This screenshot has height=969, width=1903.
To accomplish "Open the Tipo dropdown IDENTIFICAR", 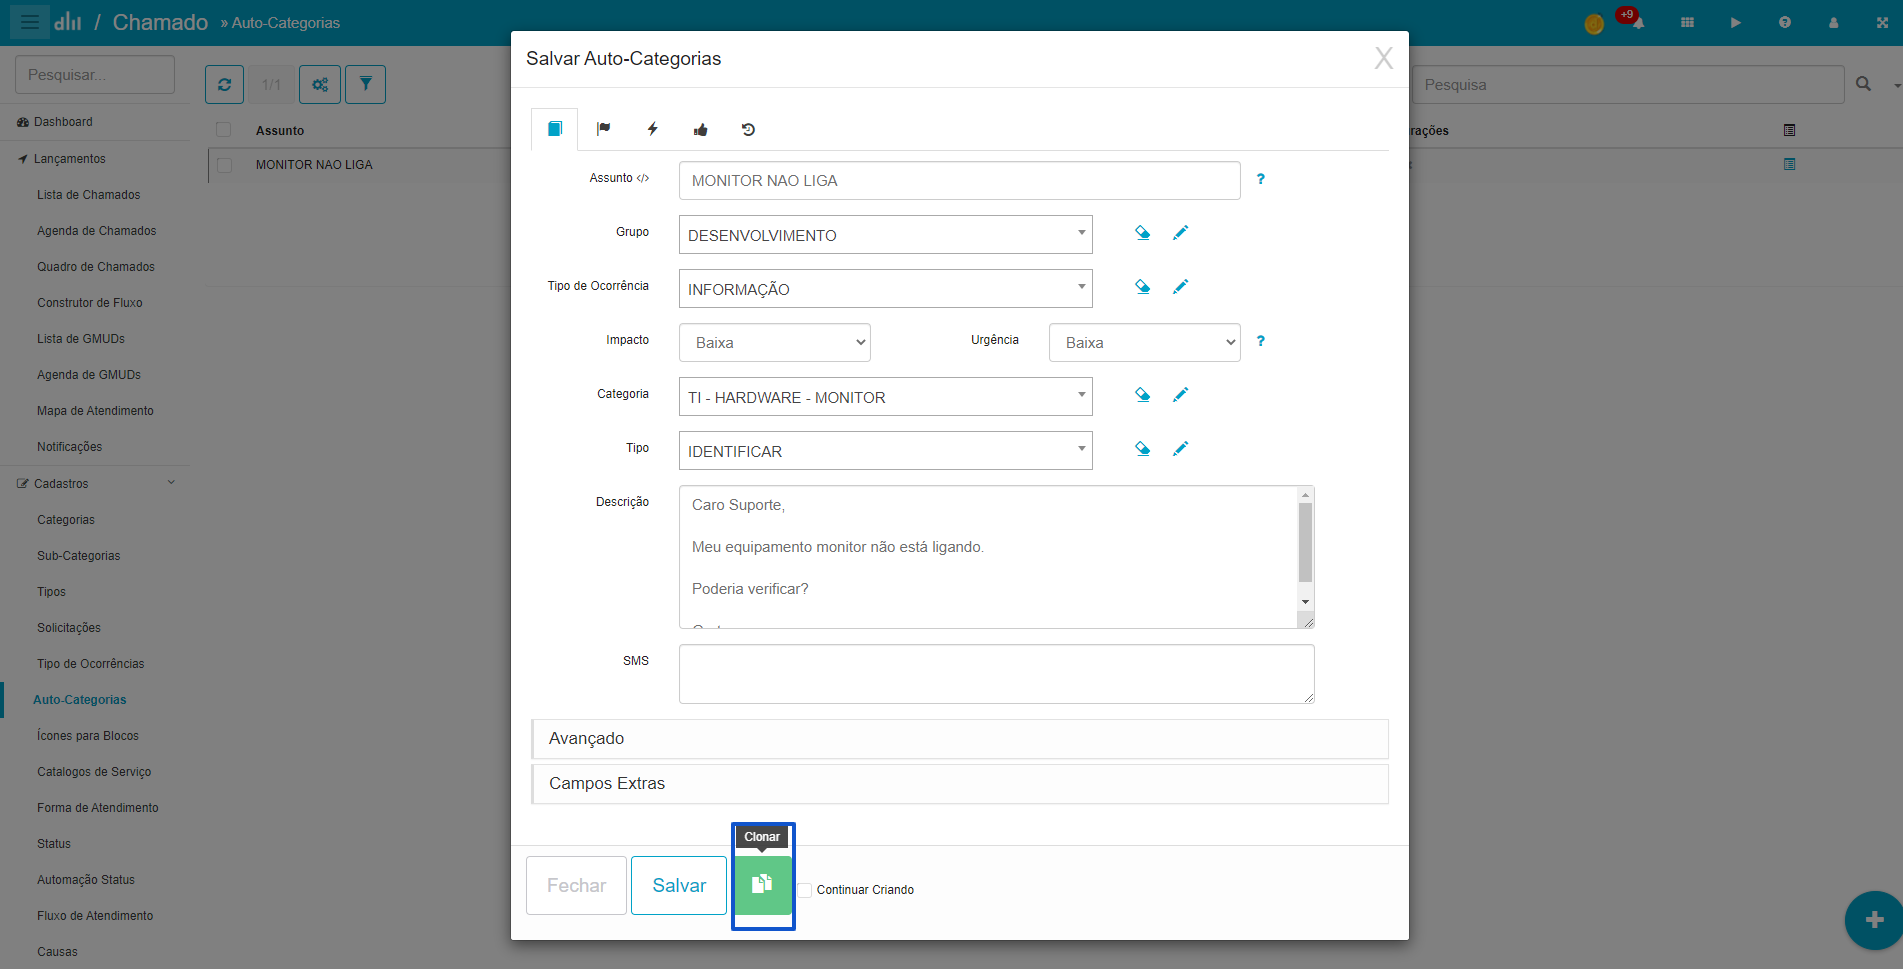I will 885,451.
